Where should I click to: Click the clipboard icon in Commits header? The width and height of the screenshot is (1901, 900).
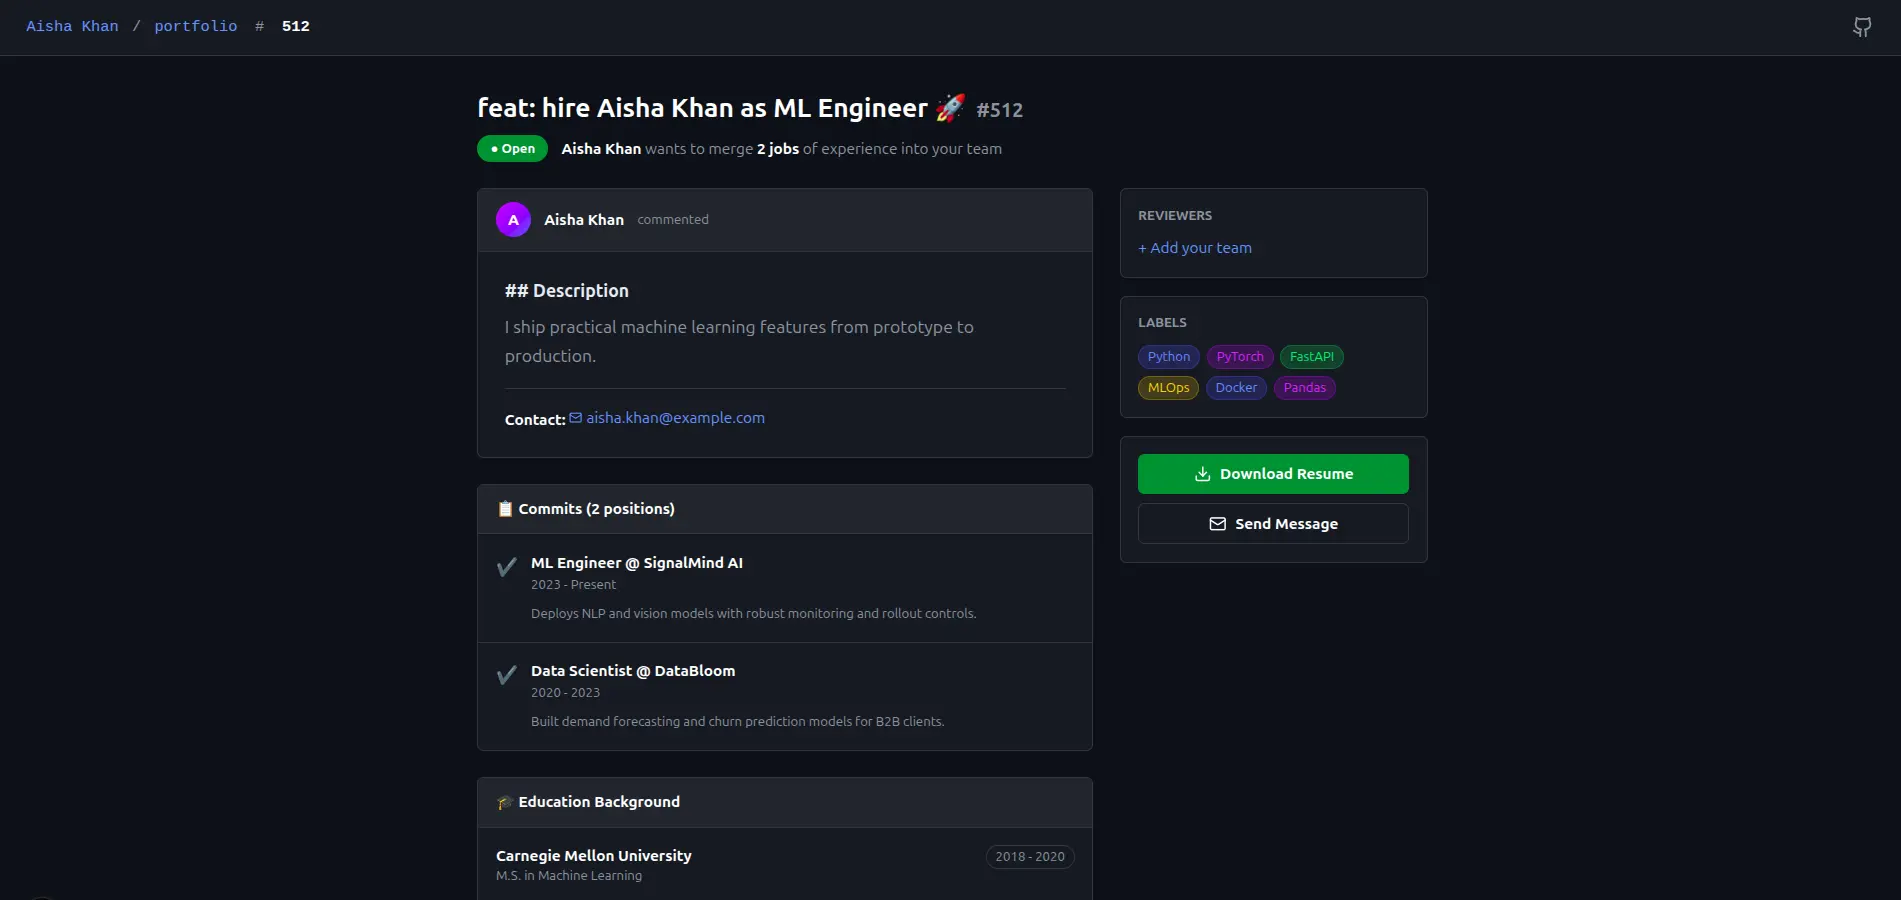pos(505,509)
